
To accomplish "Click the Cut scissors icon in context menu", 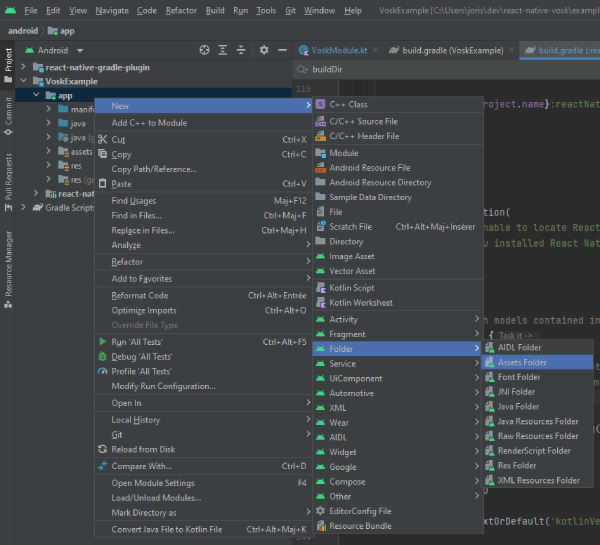I will pyautogui.click(x=102, y=139).
